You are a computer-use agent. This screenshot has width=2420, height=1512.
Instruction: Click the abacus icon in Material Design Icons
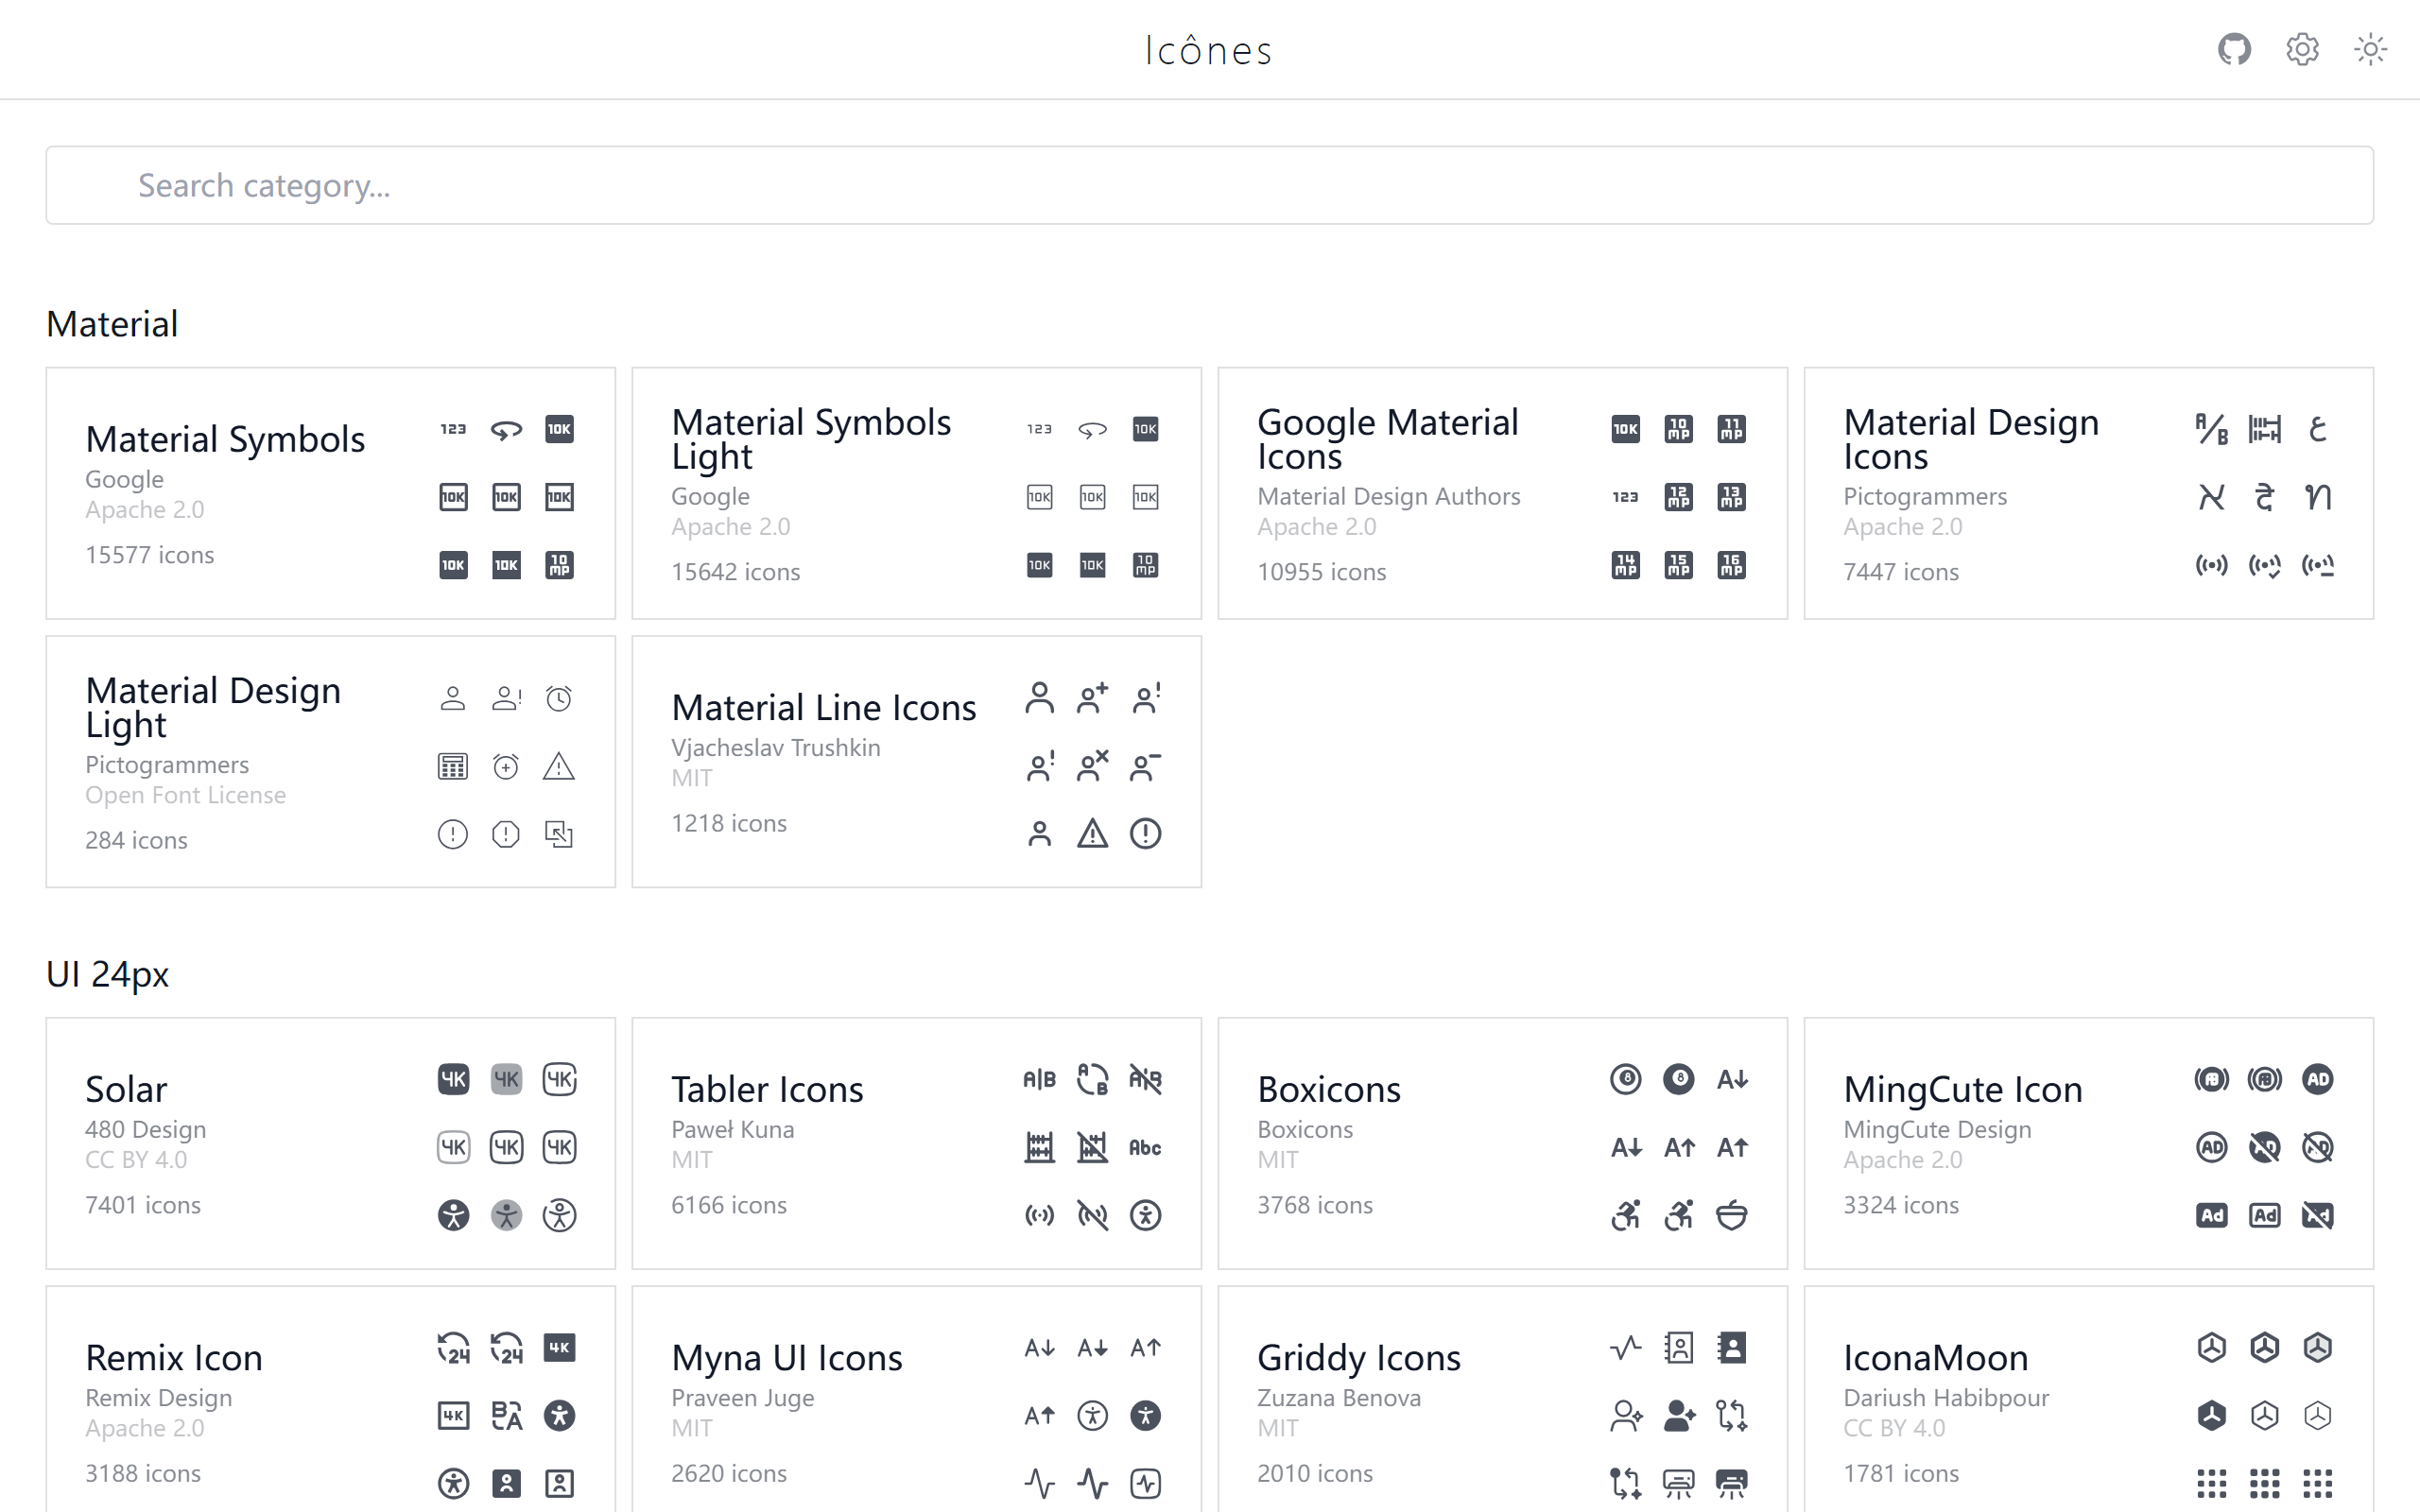tap(2264, 429)
